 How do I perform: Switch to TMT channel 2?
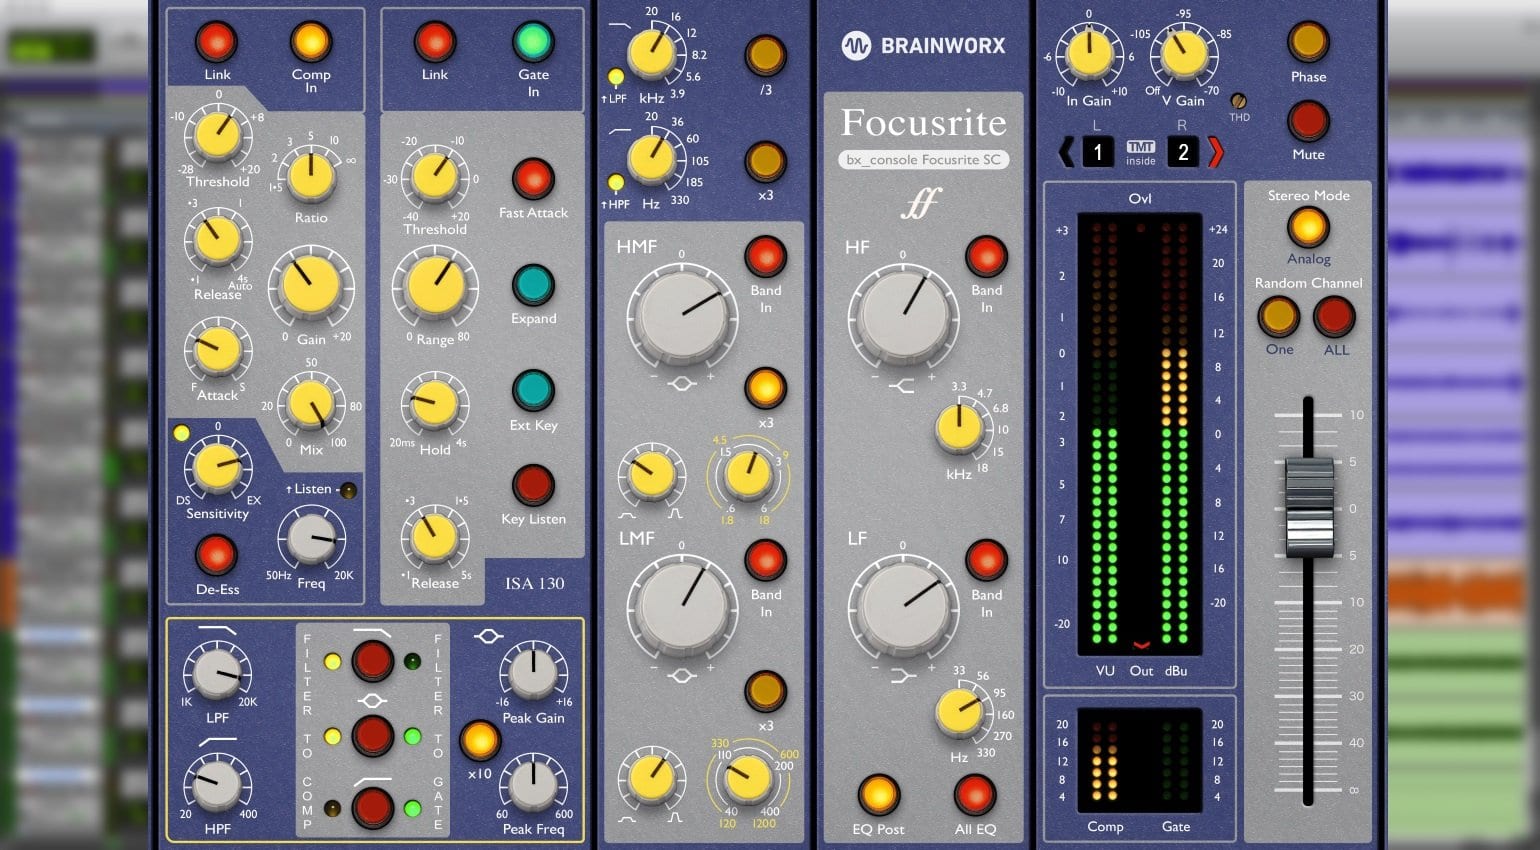coord(1182,152)
